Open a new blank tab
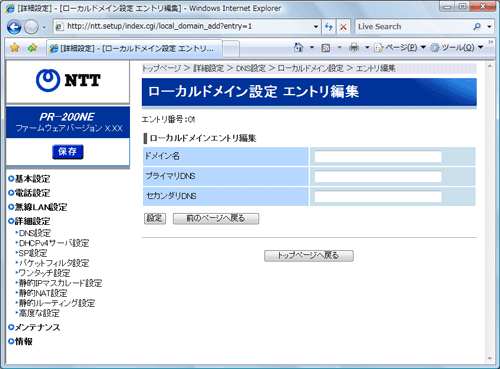 (231, 49)
